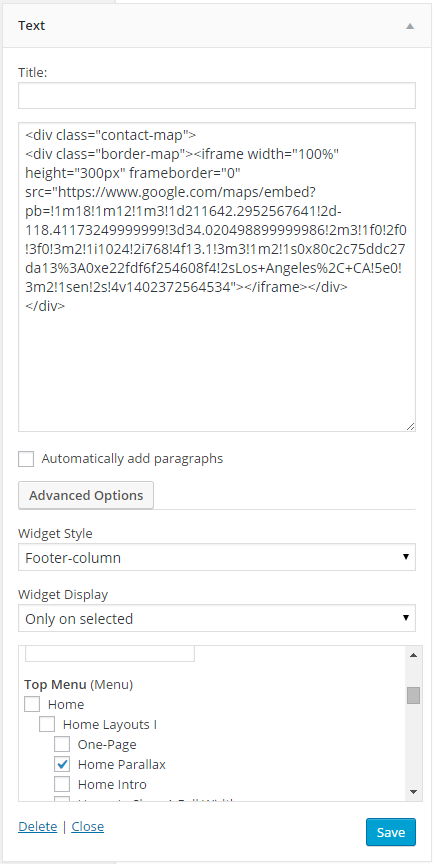Tick the Home Intro checkbox
The height and width of the screenshot is (864, 435).
pos(62,784)
